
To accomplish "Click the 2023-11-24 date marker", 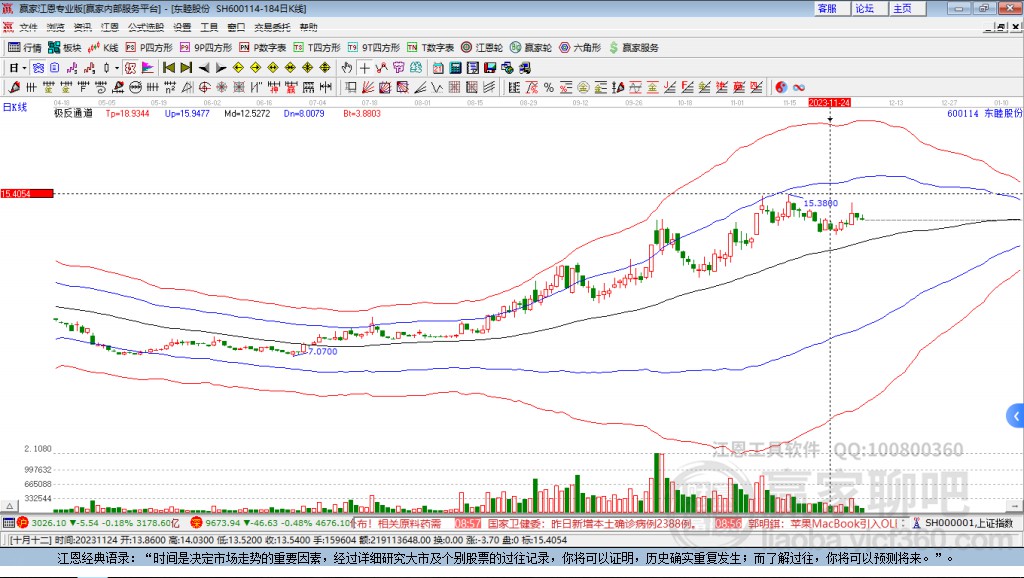I will tap(829, 103).
